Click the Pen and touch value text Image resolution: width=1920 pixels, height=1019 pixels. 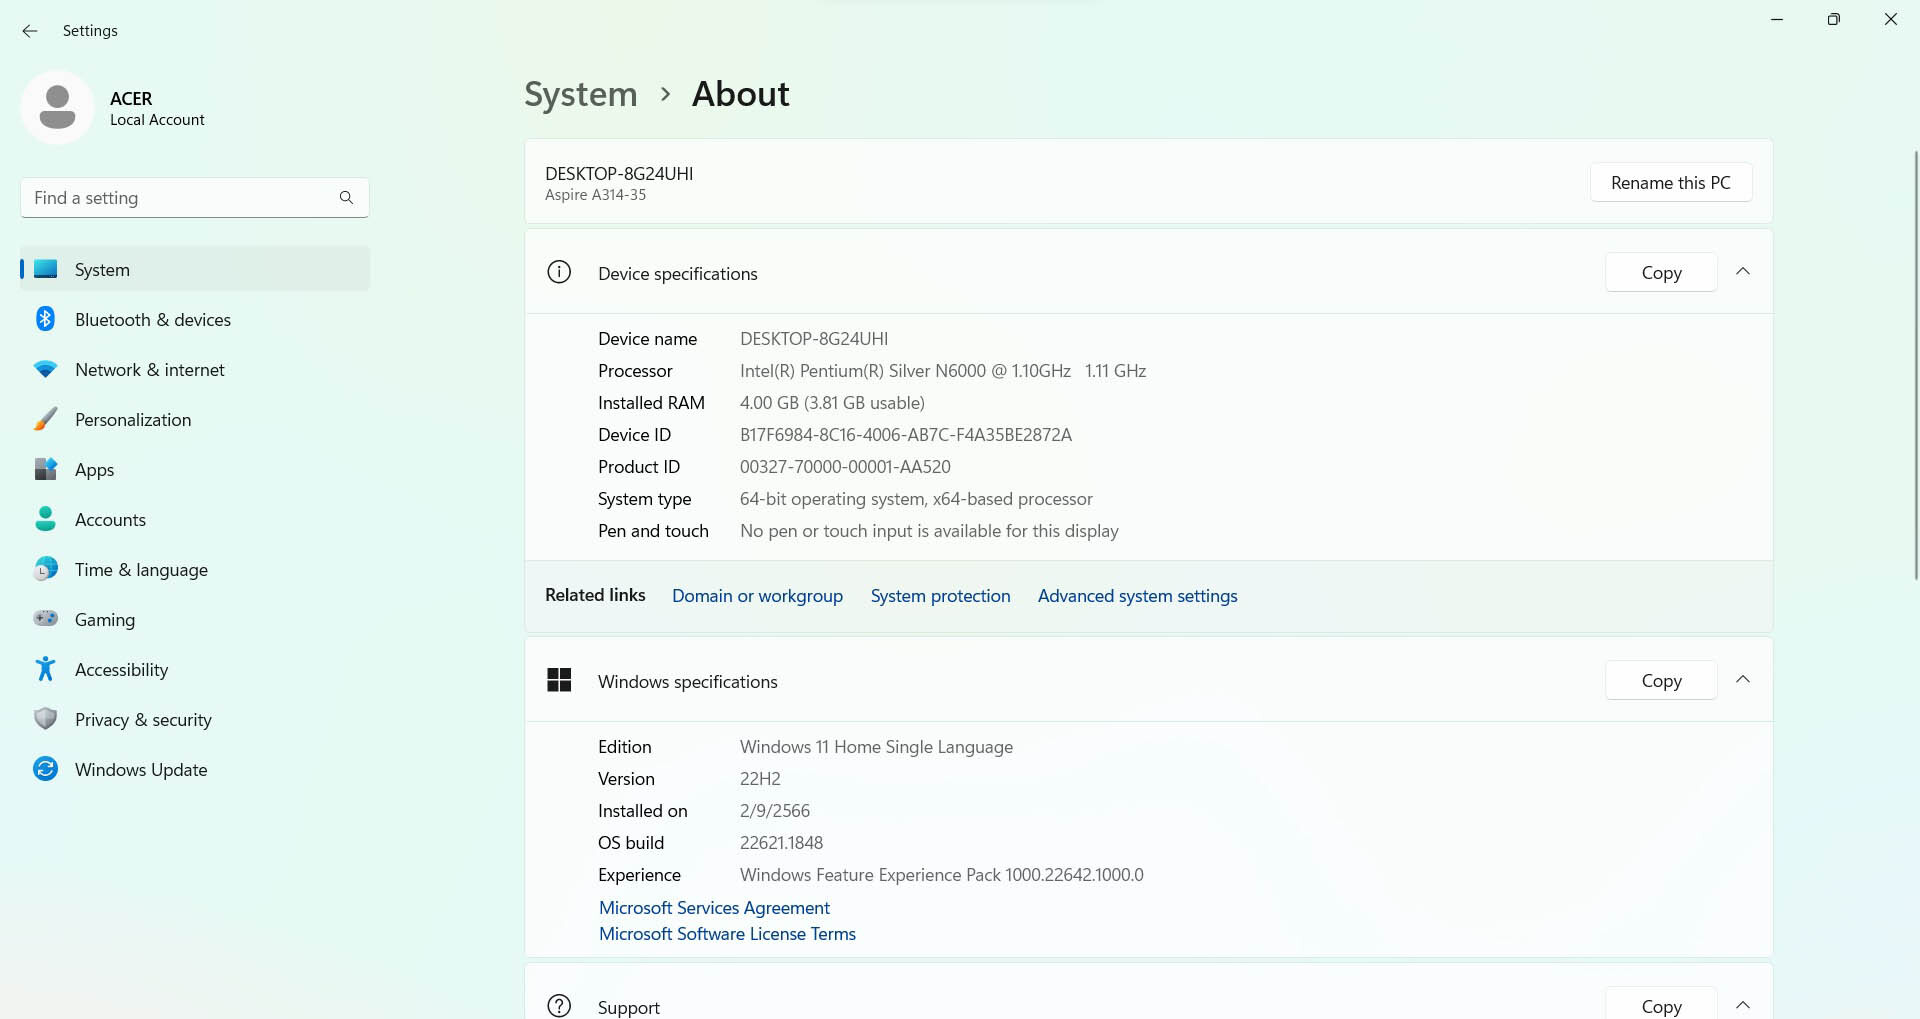click(x=929, y=530)
